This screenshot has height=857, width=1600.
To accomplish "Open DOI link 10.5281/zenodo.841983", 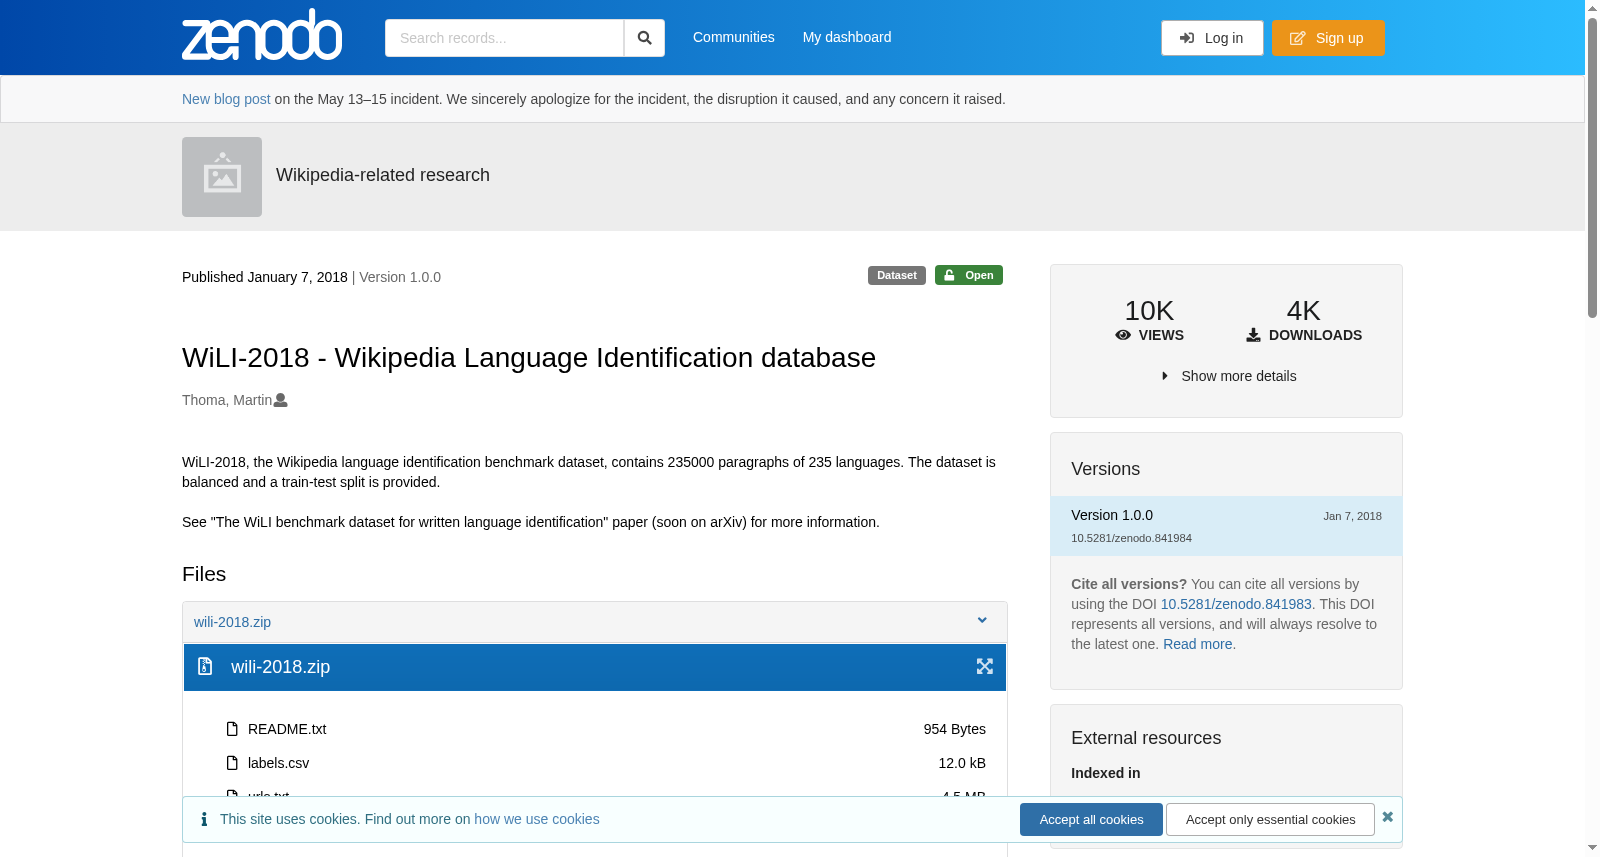I will (x=1236, y=604).
